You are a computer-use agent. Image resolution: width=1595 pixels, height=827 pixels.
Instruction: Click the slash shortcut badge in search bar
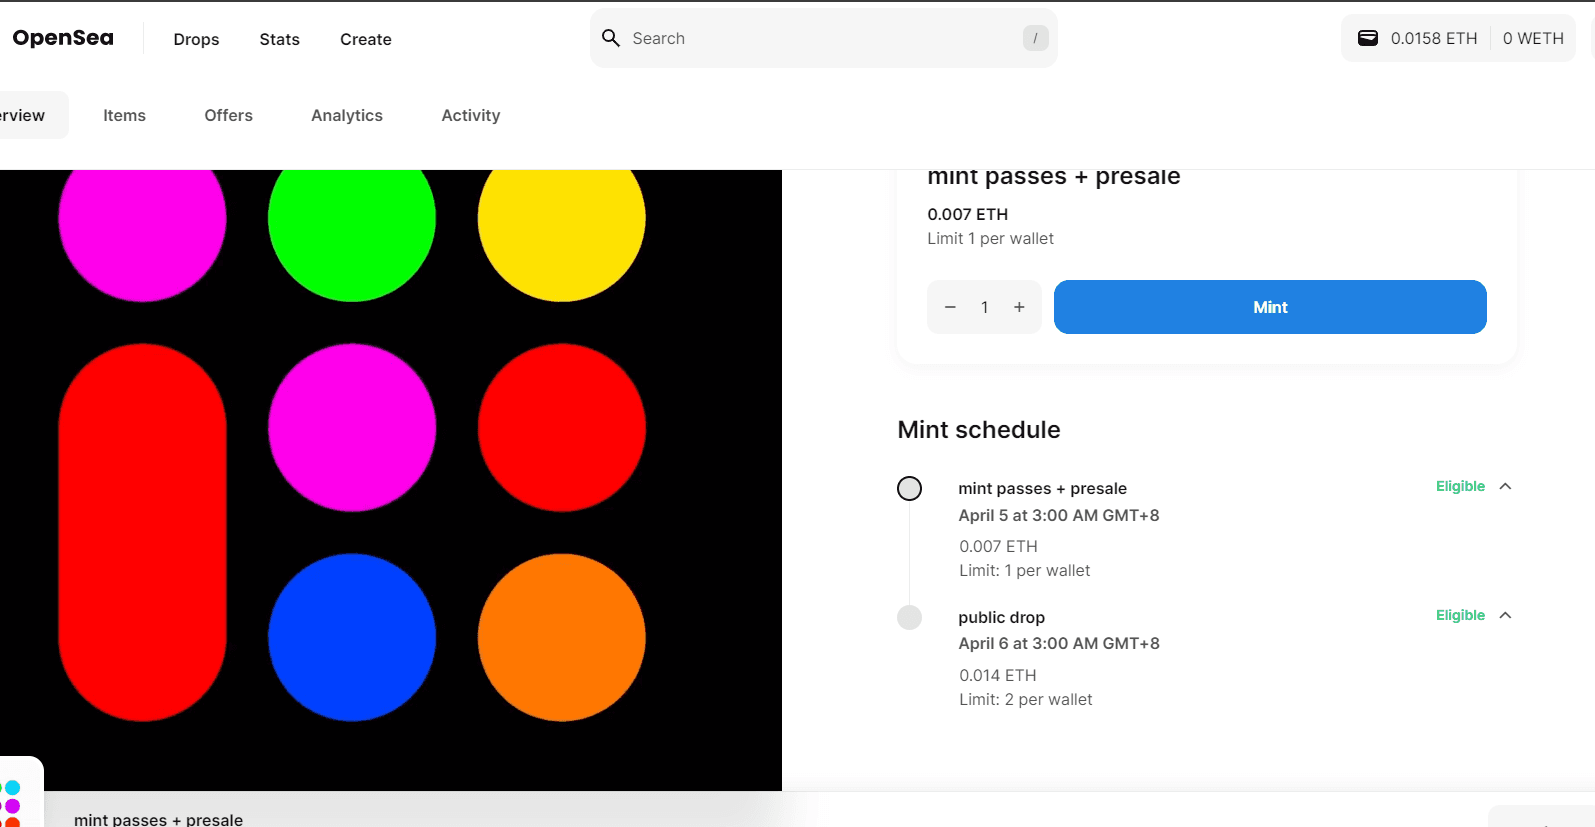(x=1035, y=38)
